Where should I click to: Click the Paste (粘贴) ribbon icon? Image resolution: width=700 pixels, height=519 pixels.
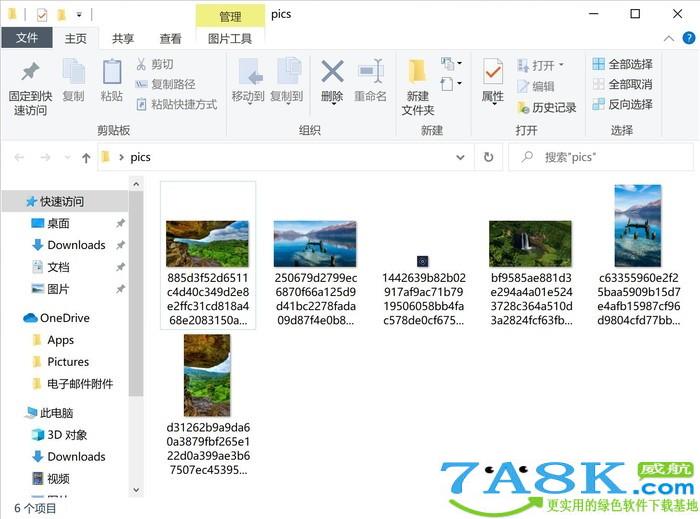(112, 80)
